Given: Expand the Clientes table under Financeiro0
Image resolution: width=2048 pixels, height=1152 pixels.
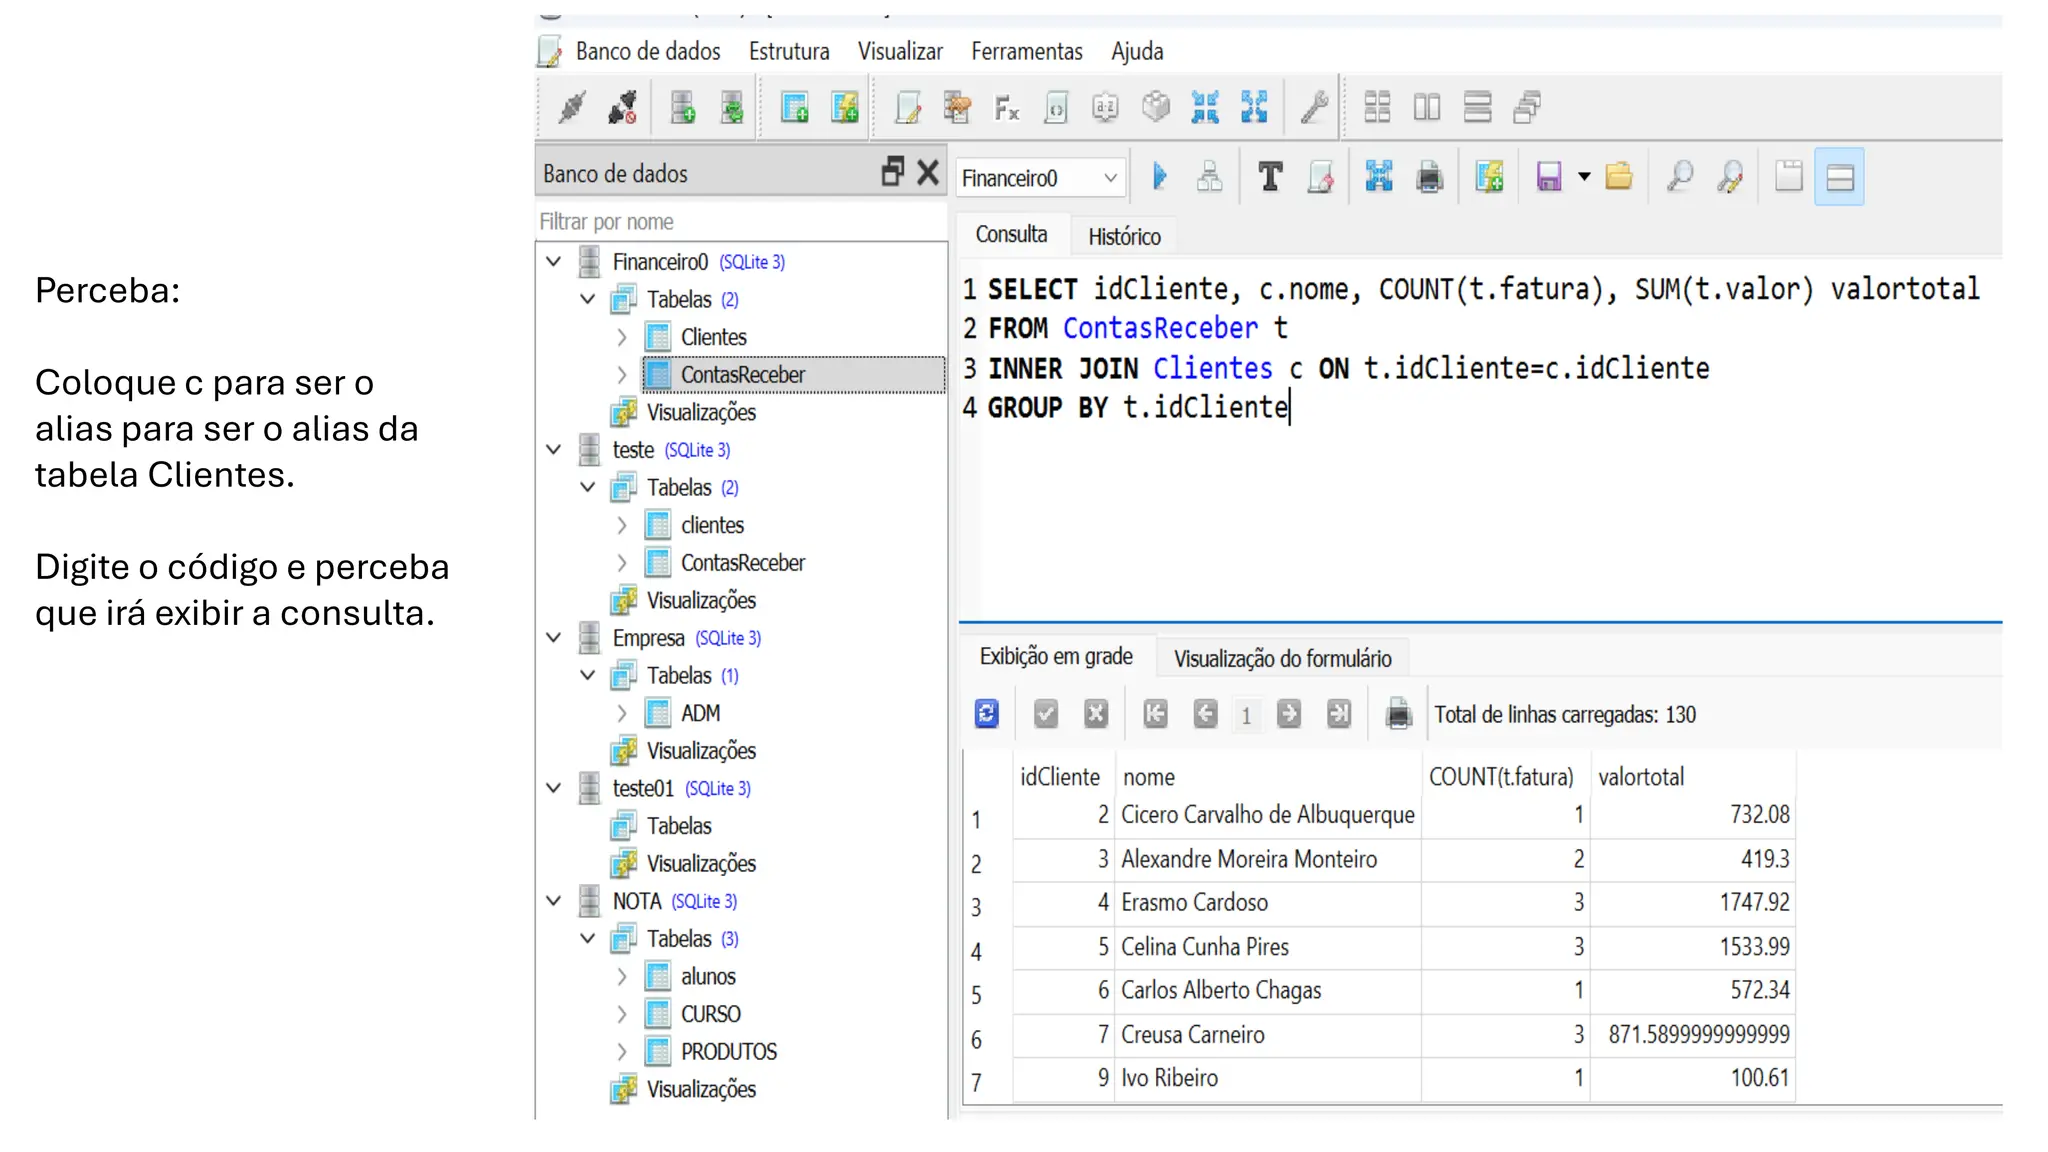Looking at the screenshot, I should [621, 337].
